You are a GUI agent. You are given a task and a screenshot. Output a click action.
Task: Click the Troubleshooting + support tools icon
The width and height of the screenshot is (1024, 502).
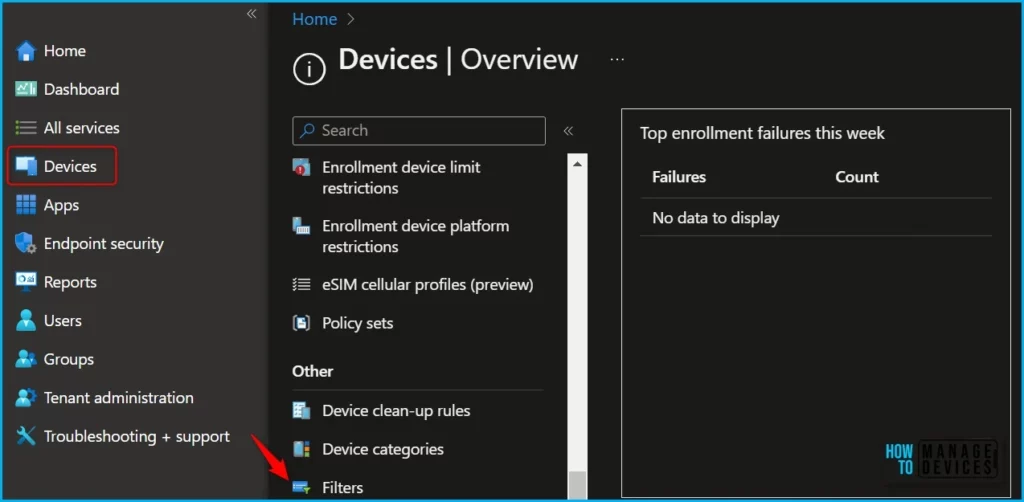(x=25, y=436)
